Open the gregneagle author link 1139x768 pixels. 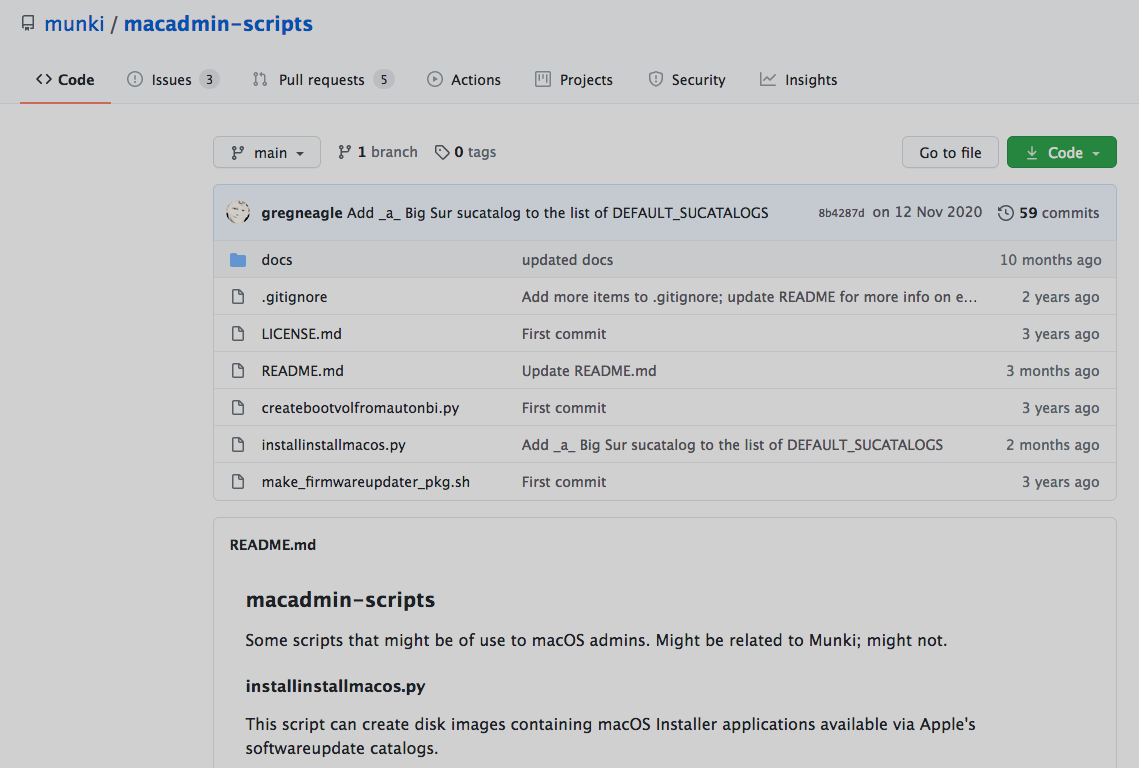(301, 213)
